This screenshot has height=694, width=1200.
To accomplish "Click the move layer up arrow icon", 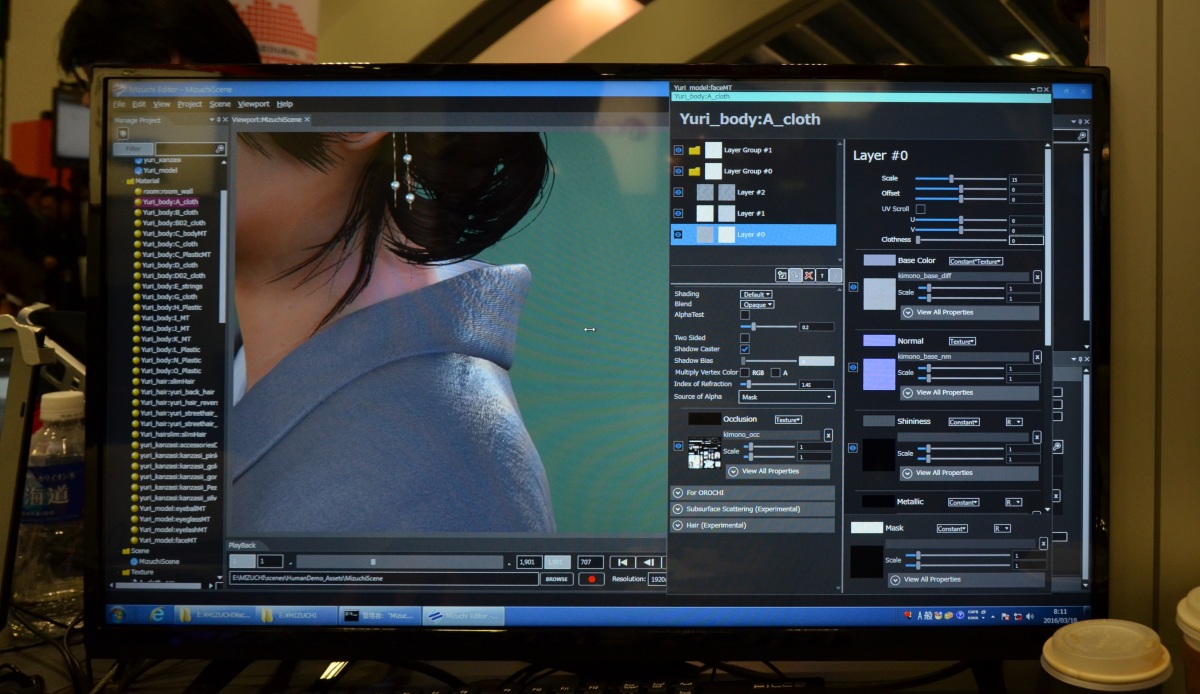I will [x=822, y=275].
